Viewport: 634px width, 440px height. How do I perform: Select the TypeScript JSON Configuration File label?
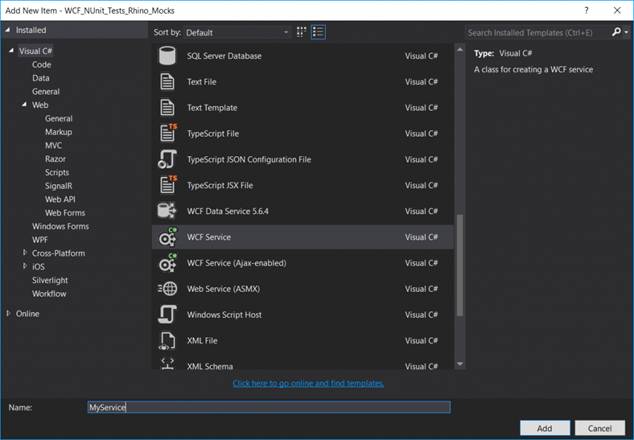click(x=249, y=159)
